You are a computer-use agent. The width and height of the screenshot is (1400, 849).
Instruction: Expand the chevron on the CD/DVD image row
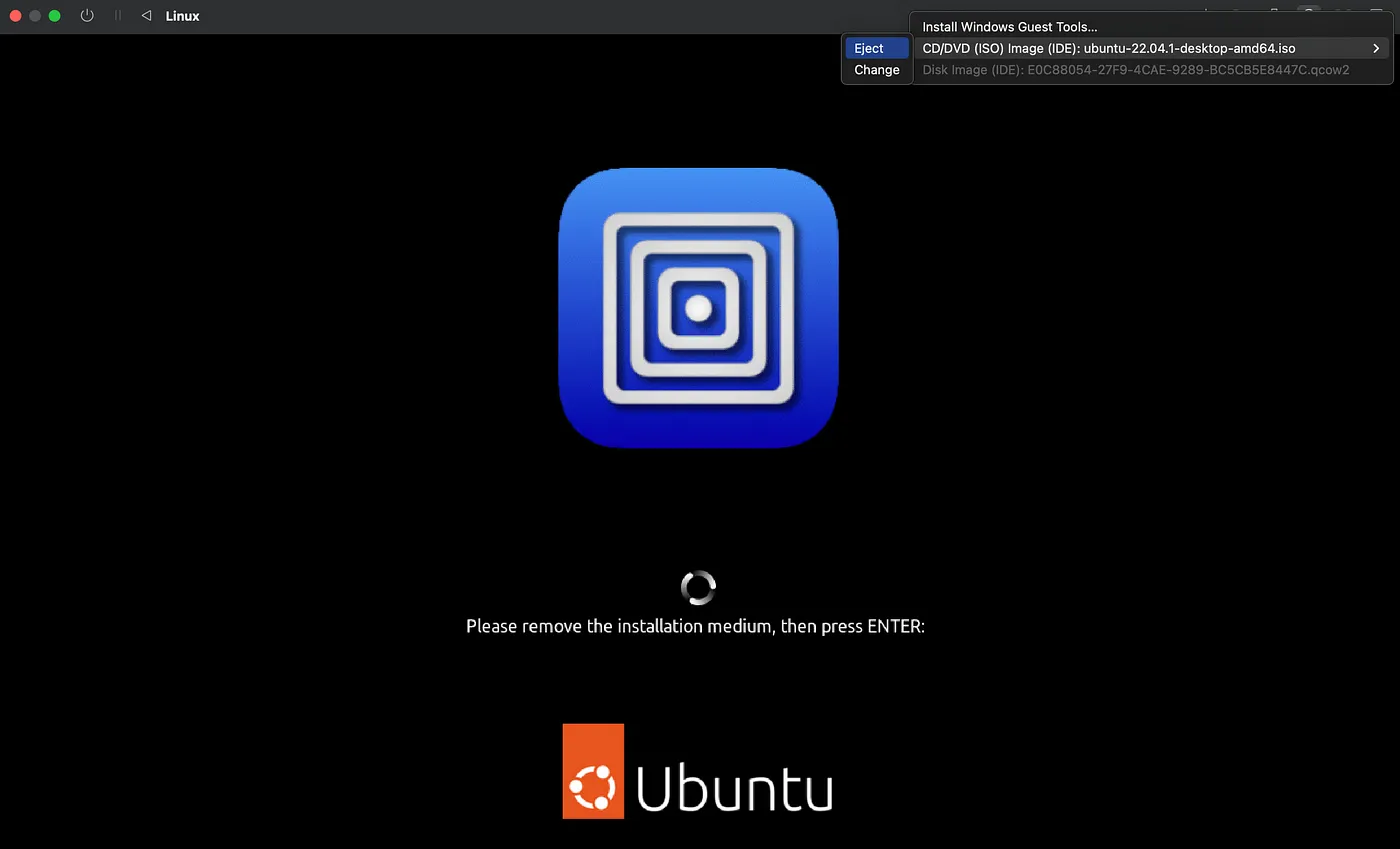pyautogui.click(x=1376, y=48)
